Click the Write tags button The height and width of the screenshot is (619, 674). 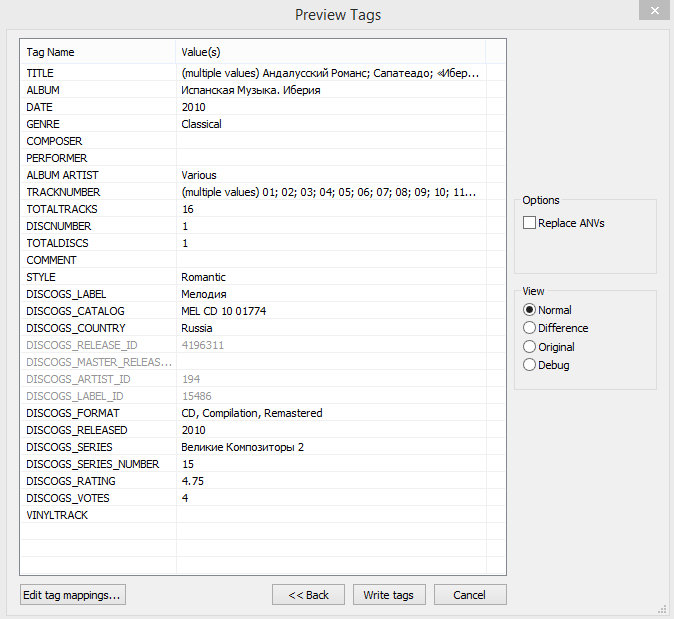coord(389,595)
